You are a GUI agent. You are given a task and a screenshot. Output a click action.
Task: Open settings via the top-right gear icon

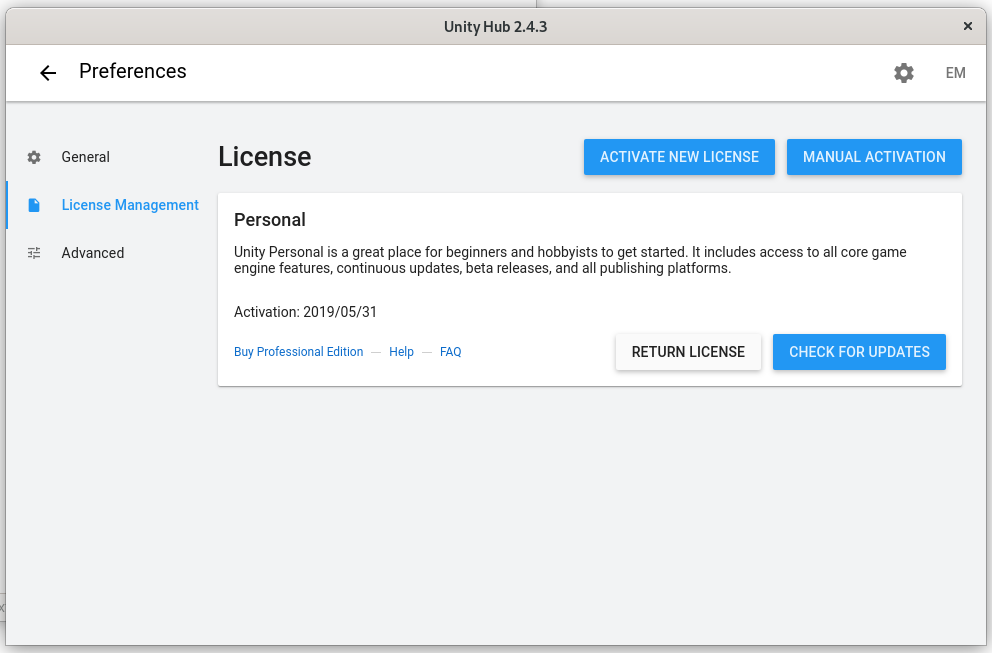(903, 73)
